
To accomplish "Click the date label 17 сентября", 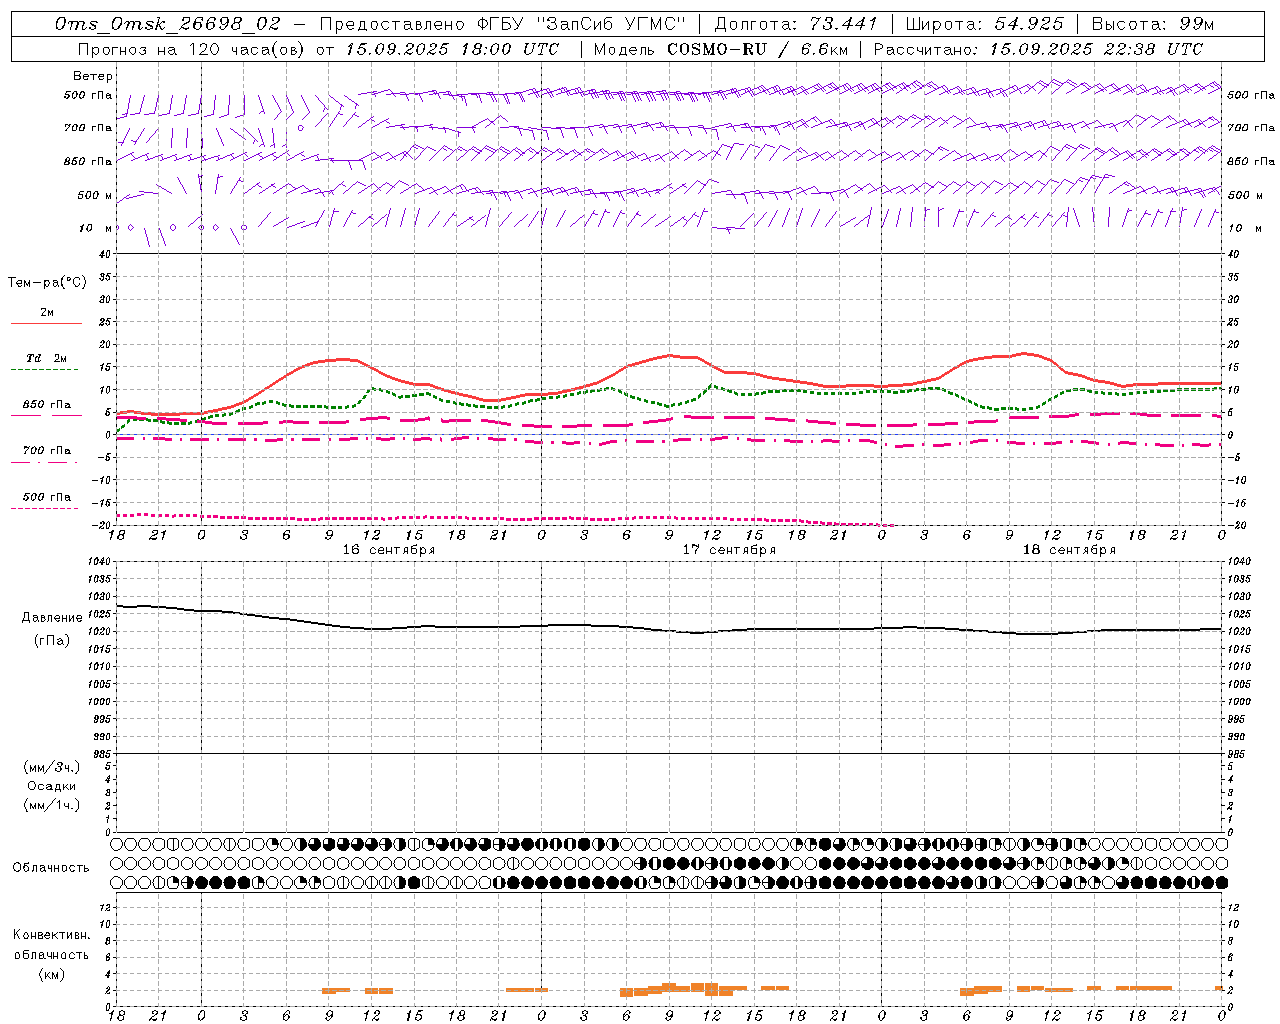I will point(729,550).
